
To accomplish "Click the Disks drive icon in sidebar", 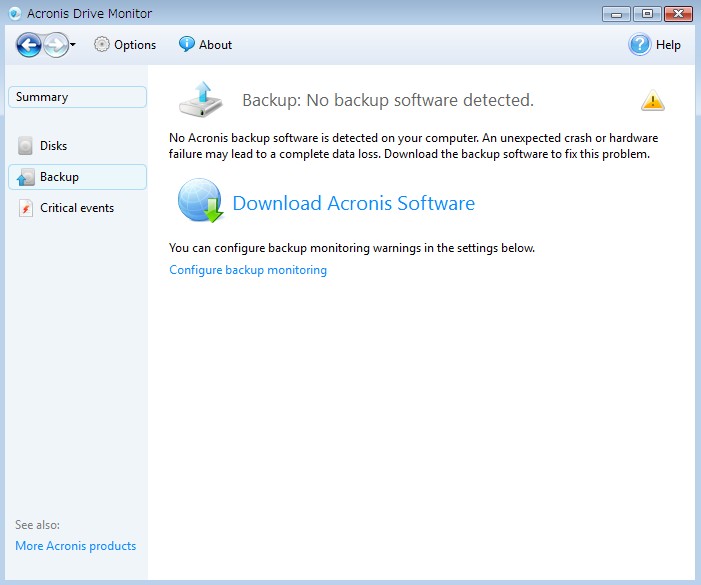I will coord(25,146).
